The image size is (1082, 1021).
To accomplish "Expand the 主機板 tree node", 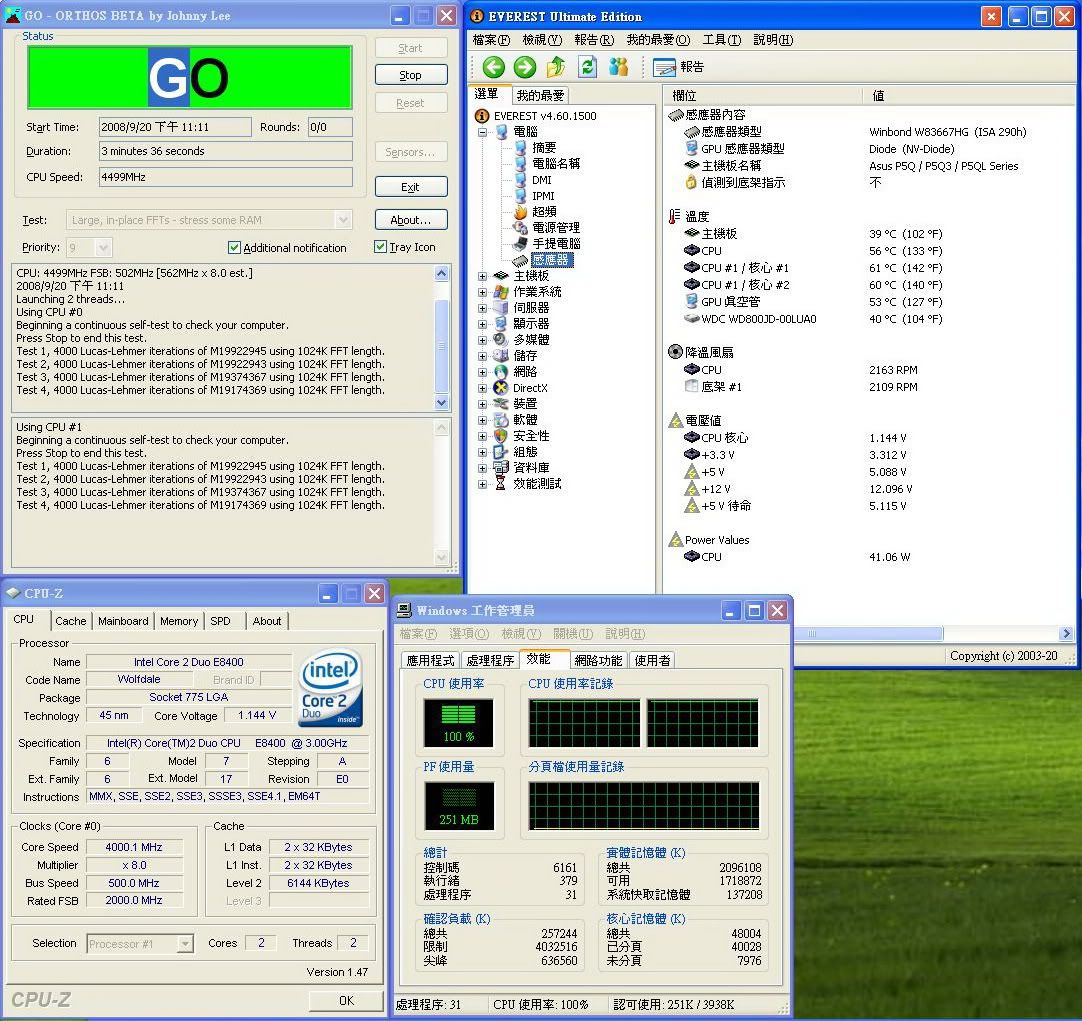I will click(x=482, y=276).
